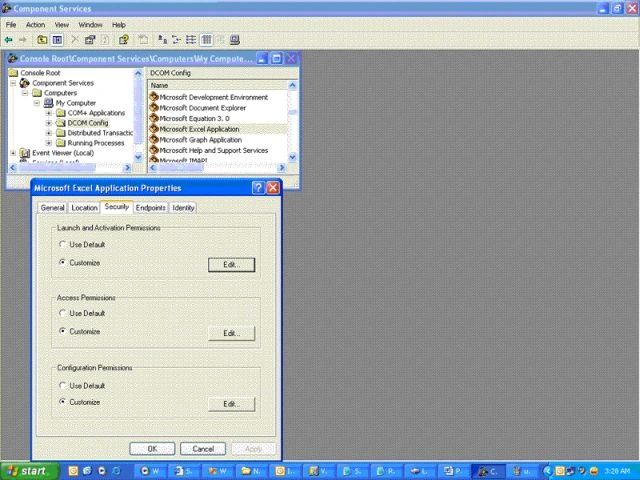Click the Delete X toolbar icon
Viewport: 640px width, 480px height.
click(x=75, y=40)
